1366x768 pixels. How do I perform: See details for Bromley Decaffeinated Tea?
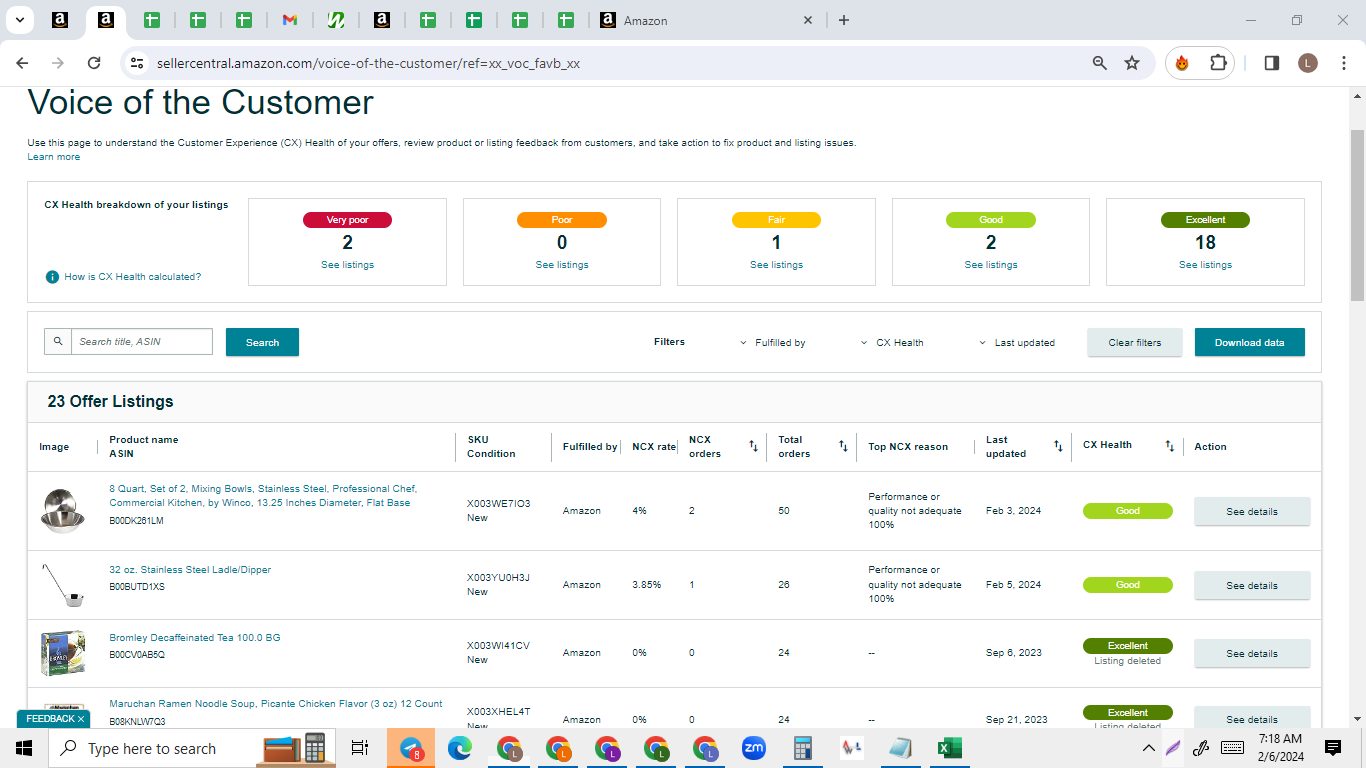pos(1252,653)
